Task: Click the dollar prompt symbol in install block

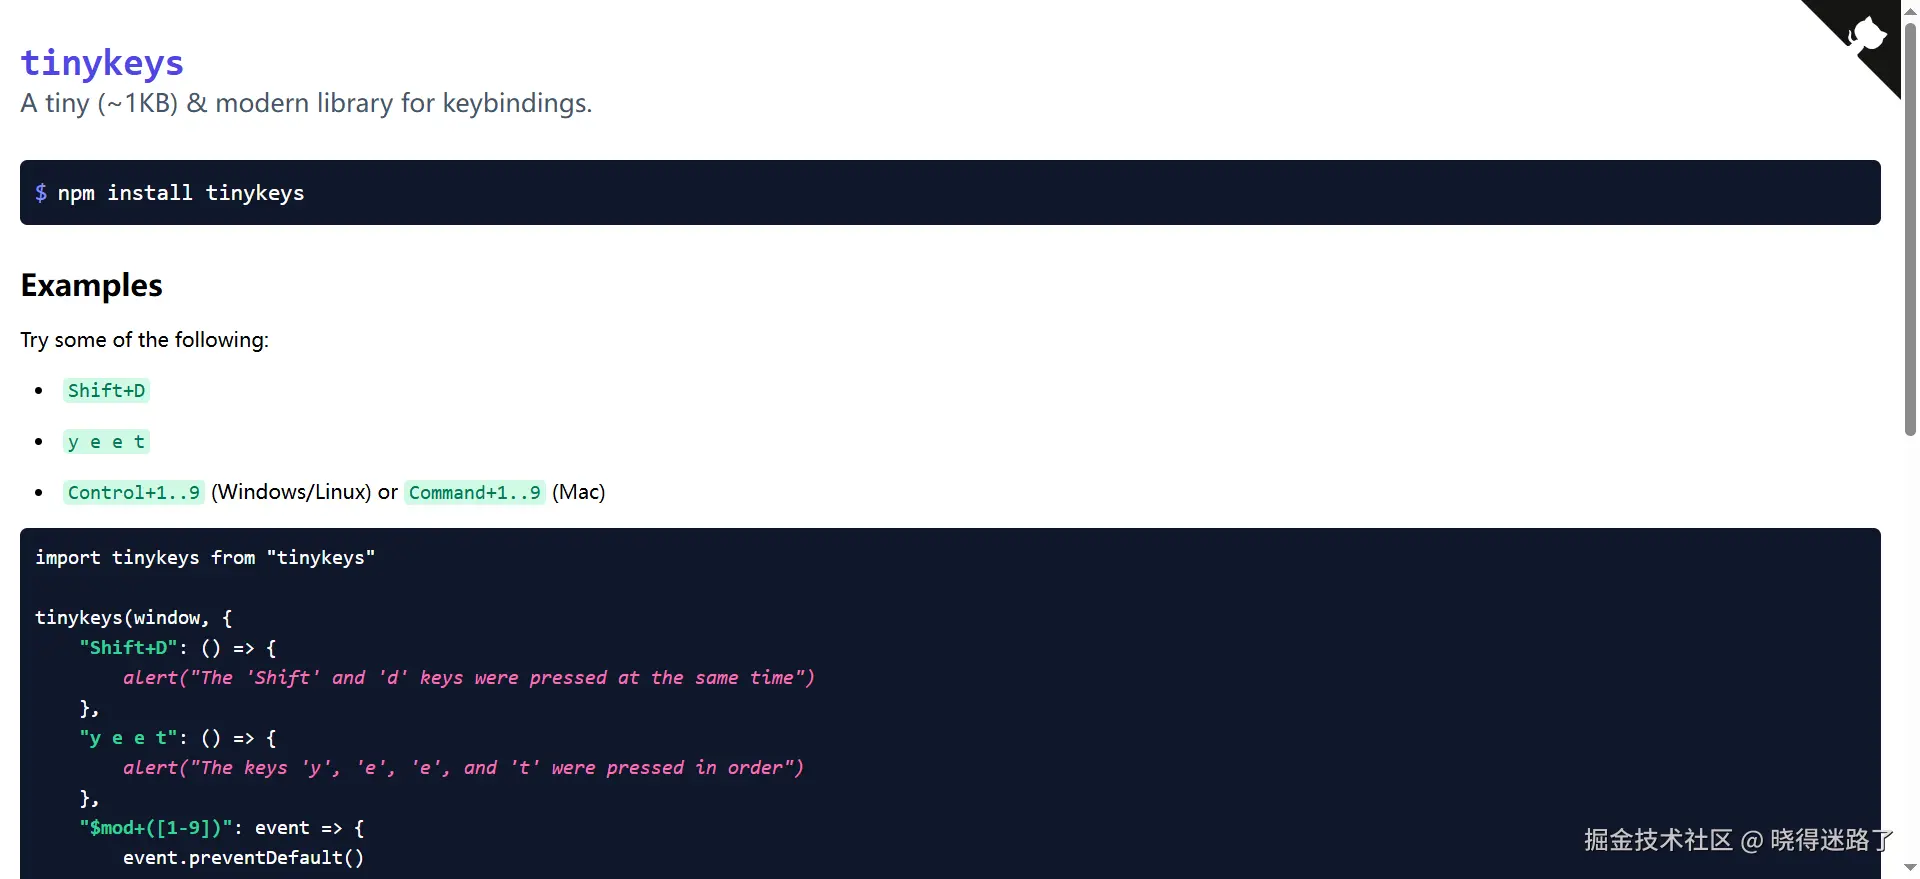Action: click(41, 192)
